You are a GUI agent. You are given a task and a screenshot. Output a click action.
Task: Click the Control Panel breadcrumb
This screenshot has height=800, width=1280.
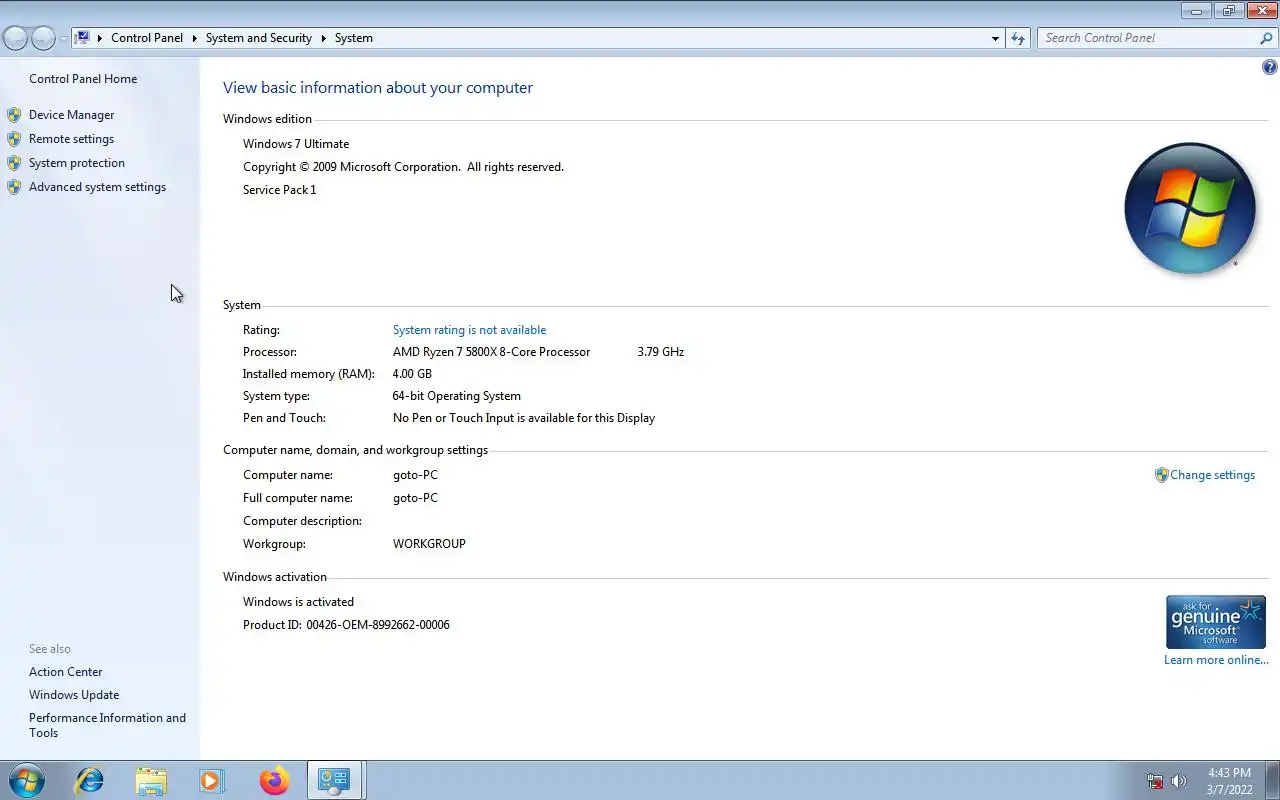point(147,38)
